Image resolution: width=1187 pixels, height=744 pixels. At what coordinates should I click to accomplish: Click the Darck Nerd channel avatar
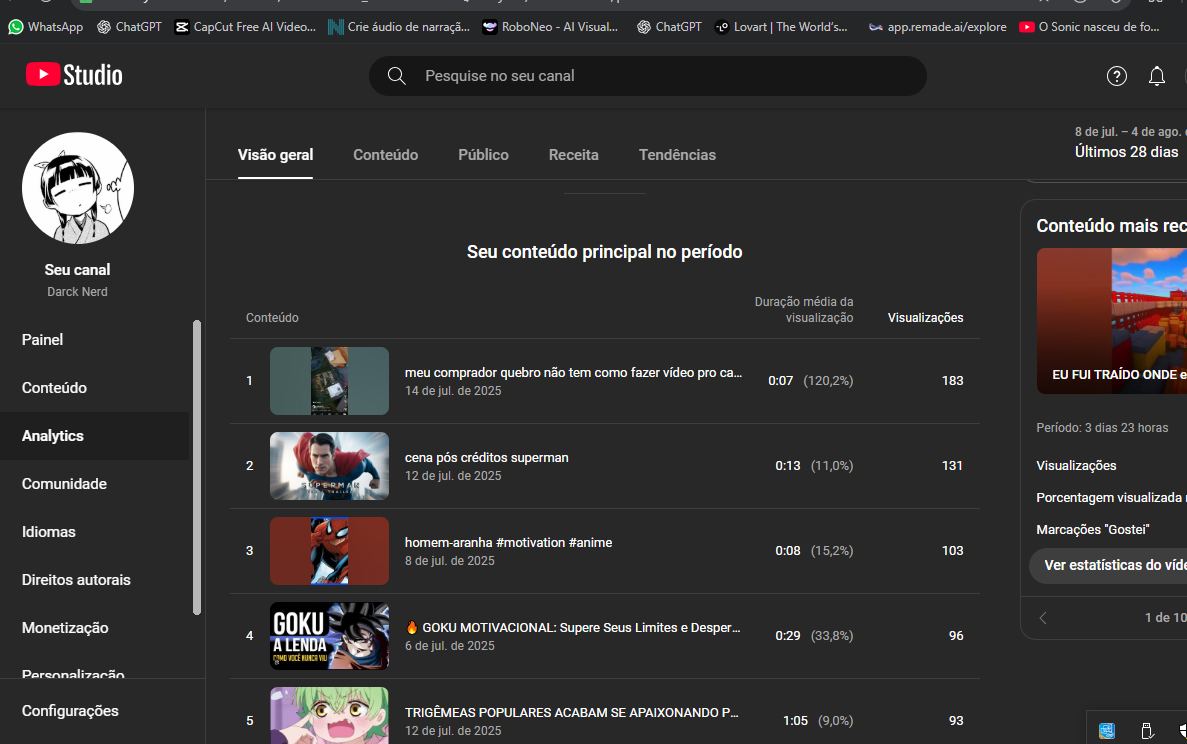point(78,188)
